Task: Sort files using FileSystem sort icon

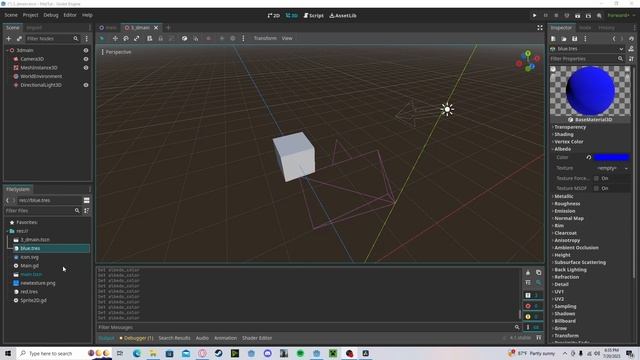Action: coord(87,211)
